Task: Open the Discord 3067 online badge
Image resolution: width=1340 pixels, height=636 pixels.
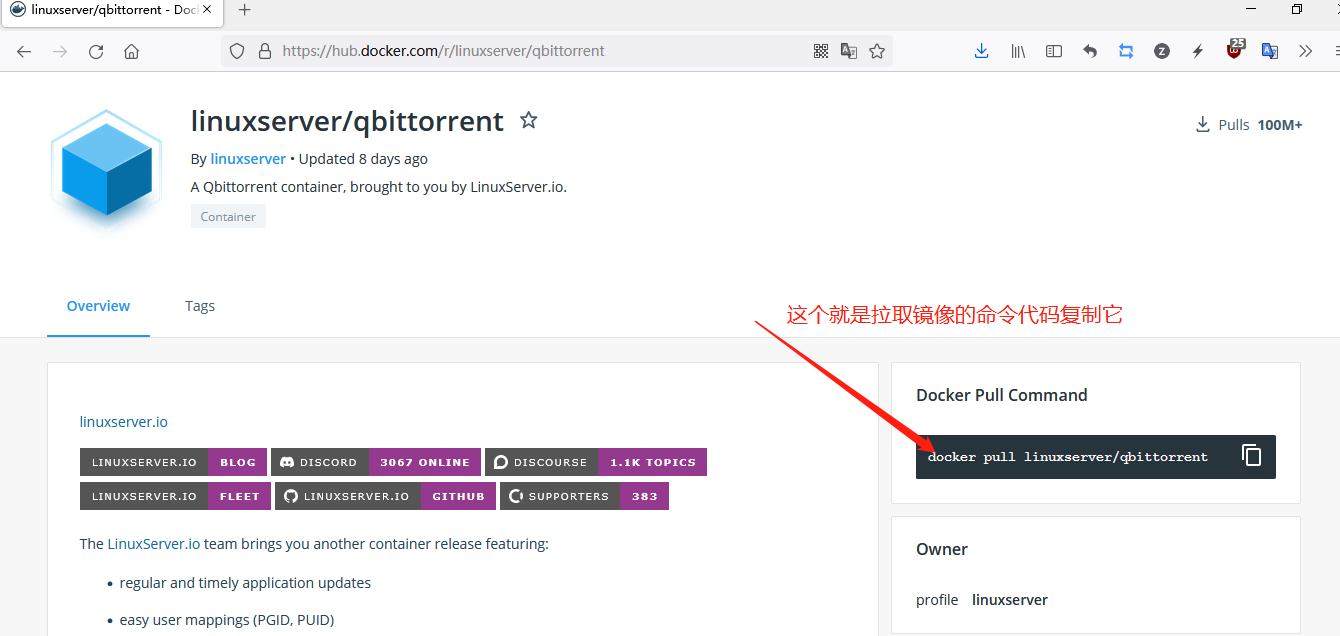Action: click(376, 462)
